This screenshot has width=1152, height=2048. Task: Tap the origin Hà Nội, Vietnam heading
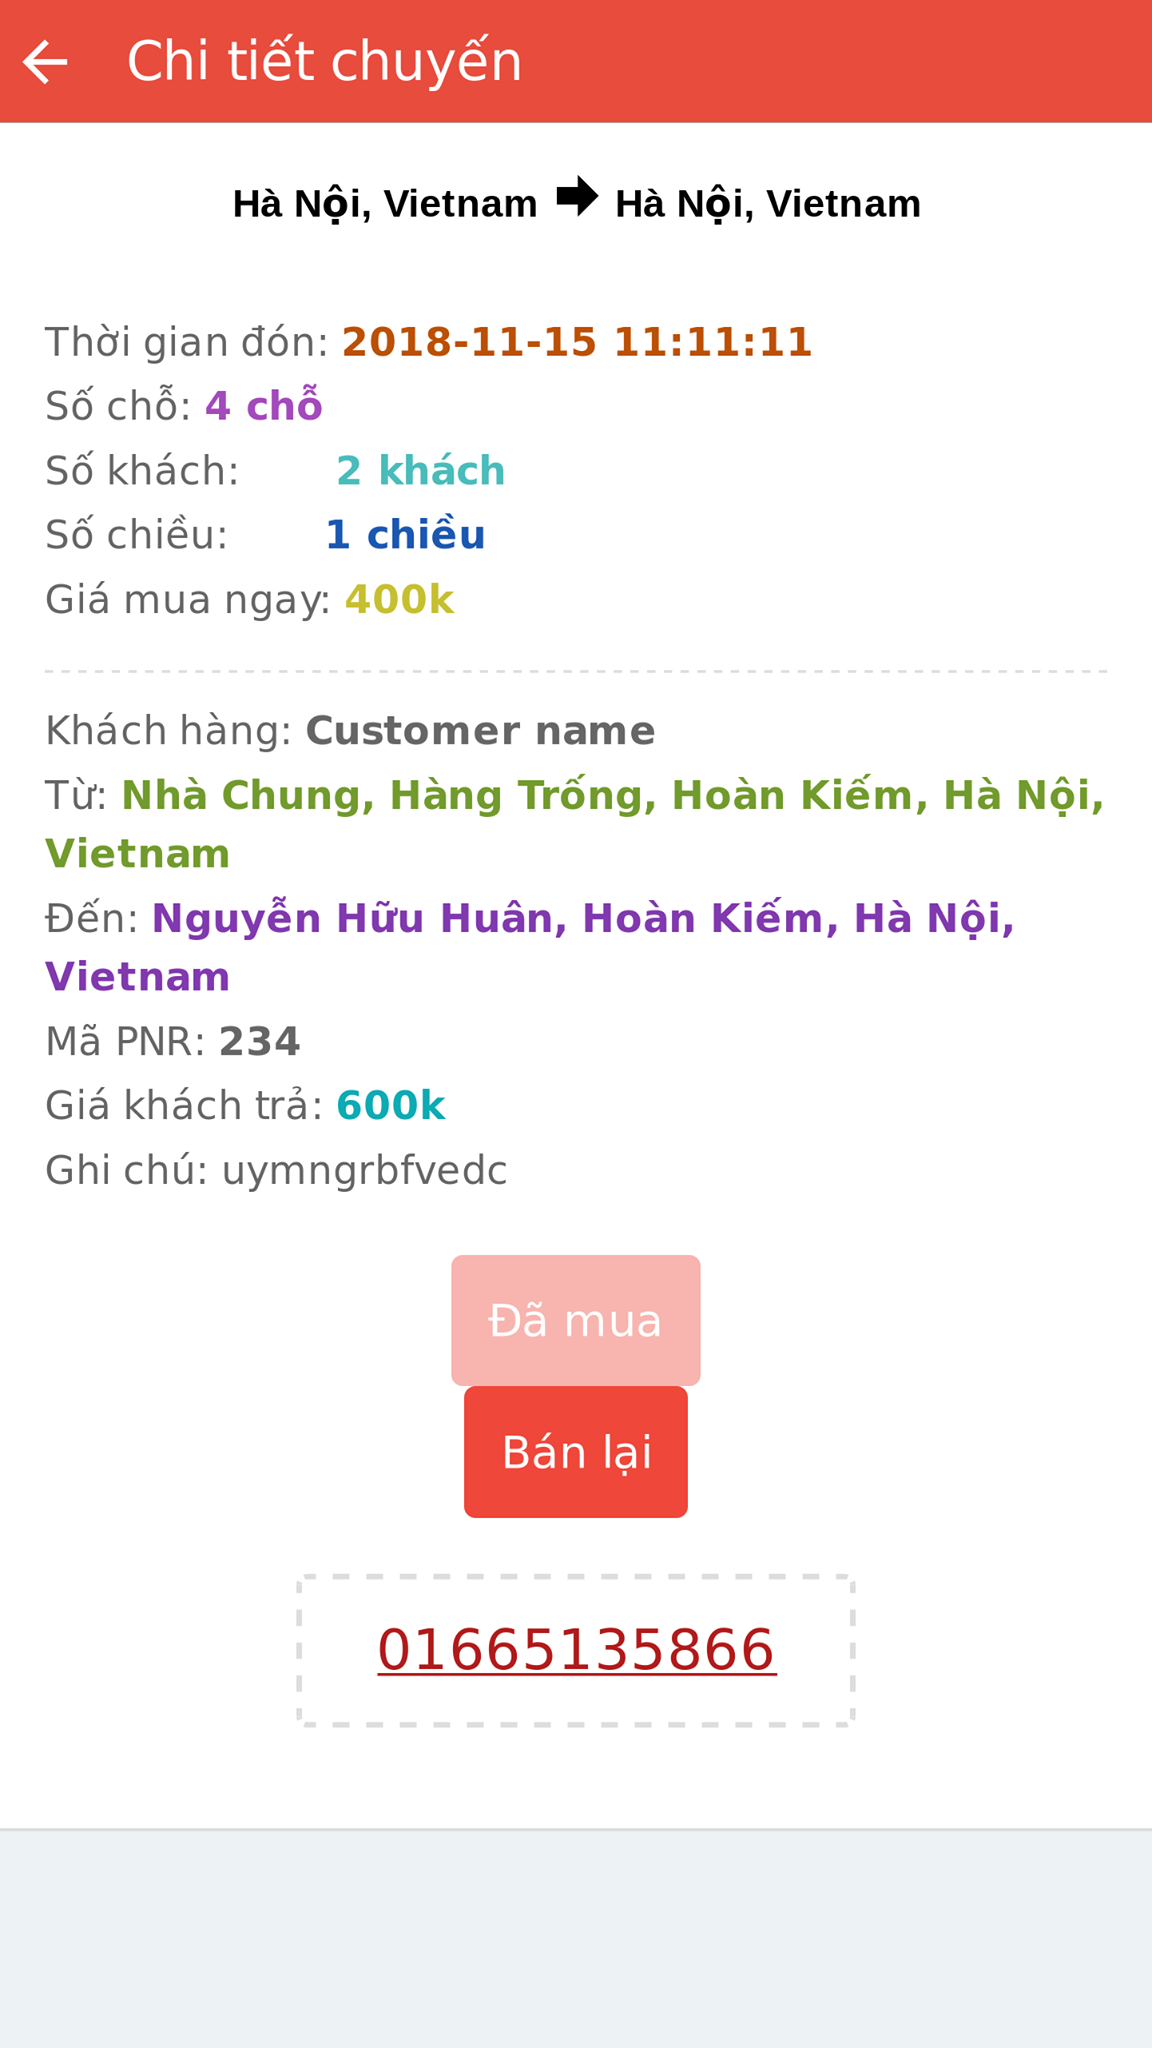385,204
